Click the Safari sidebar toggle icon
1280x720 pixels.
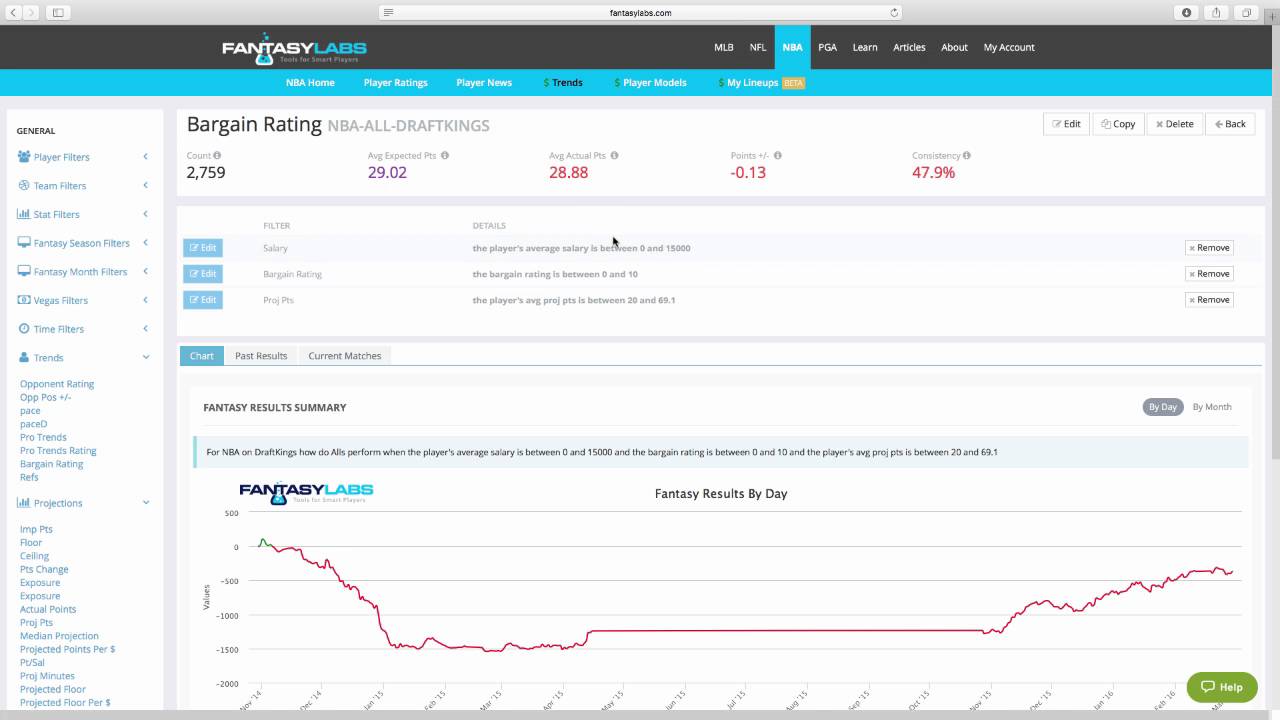pos(58,12)
